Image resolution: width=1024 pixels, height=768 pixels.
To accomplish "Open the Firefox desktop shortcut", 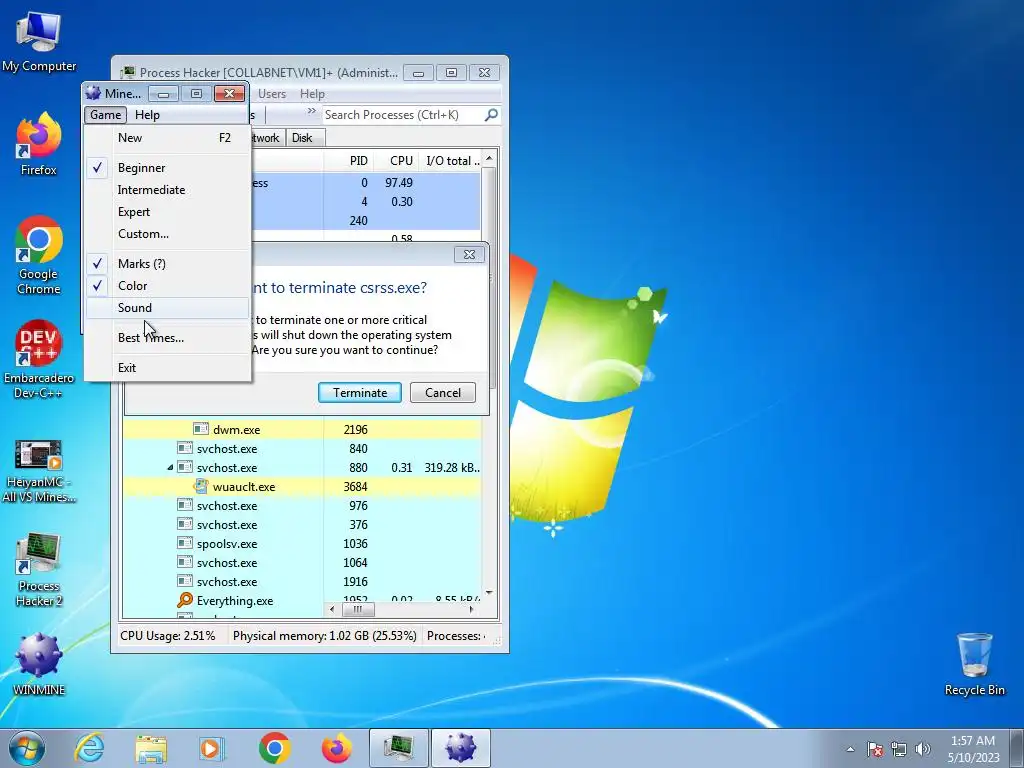I will pyautogui.click(x=39, y=144).
